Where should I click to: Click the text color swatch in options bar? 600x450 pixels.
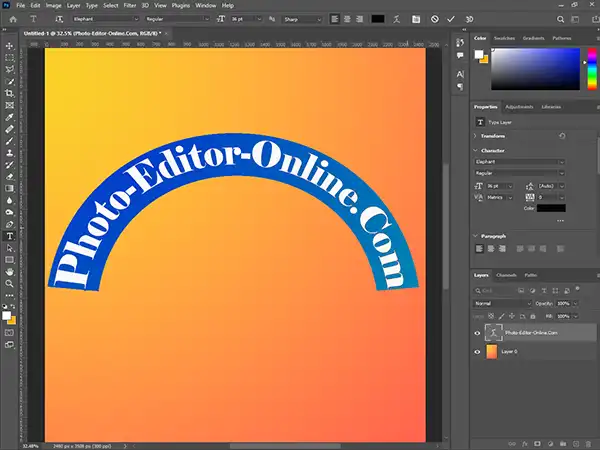pos(378,19)
